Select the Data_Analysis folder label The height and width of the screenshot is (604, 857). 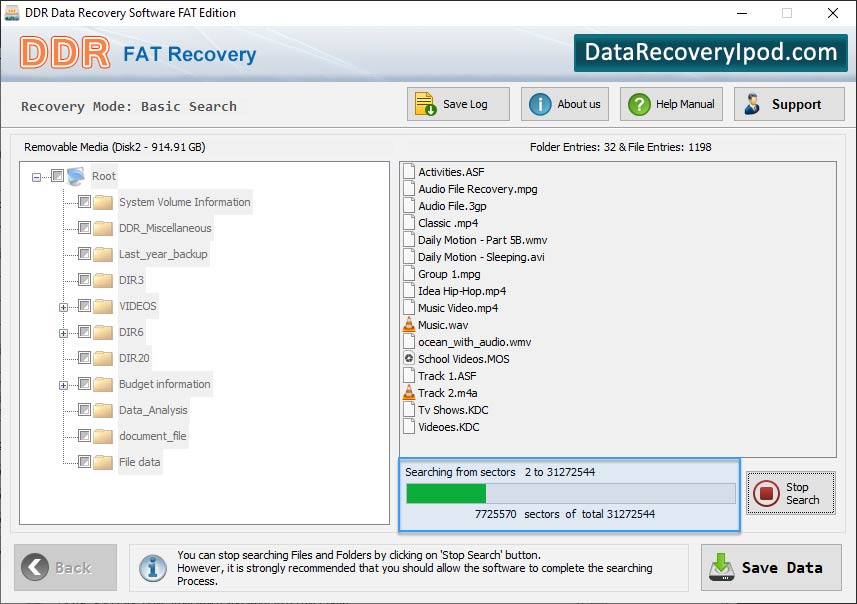pos(153,410)
